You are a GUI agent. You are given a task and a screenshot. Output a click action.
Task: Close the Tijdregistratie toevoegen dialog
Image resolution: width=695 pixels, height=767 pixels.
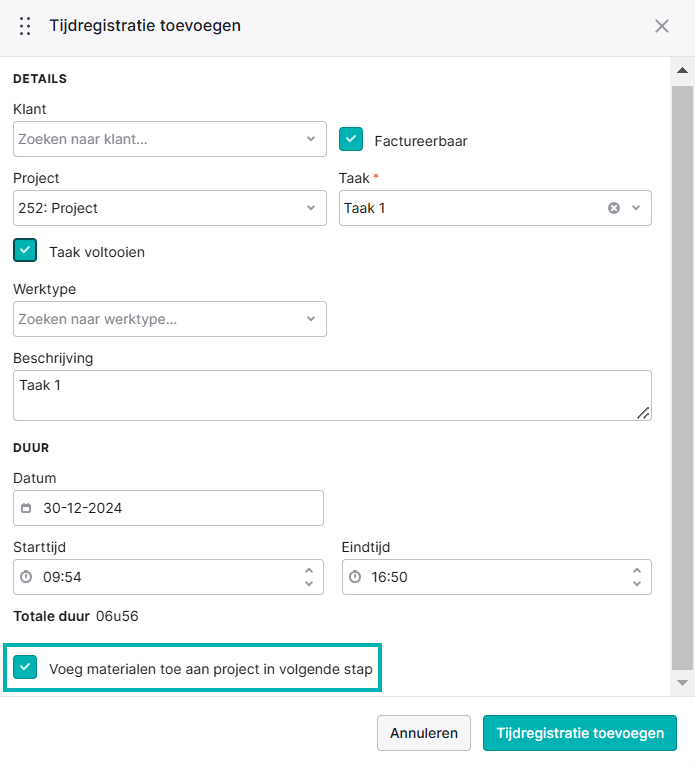click(x=662, y=26)
